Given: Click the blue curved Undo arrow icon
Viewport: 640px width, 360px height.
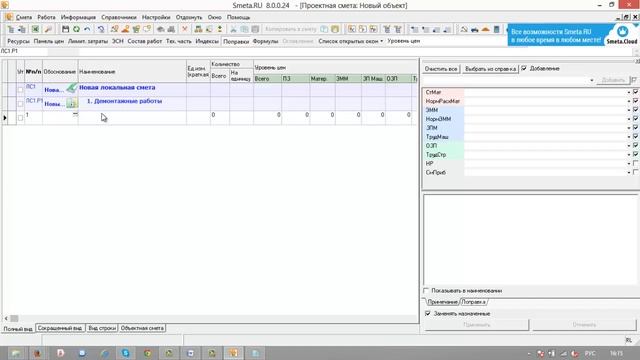Looking at the screenshot, I should coord(87,29).
